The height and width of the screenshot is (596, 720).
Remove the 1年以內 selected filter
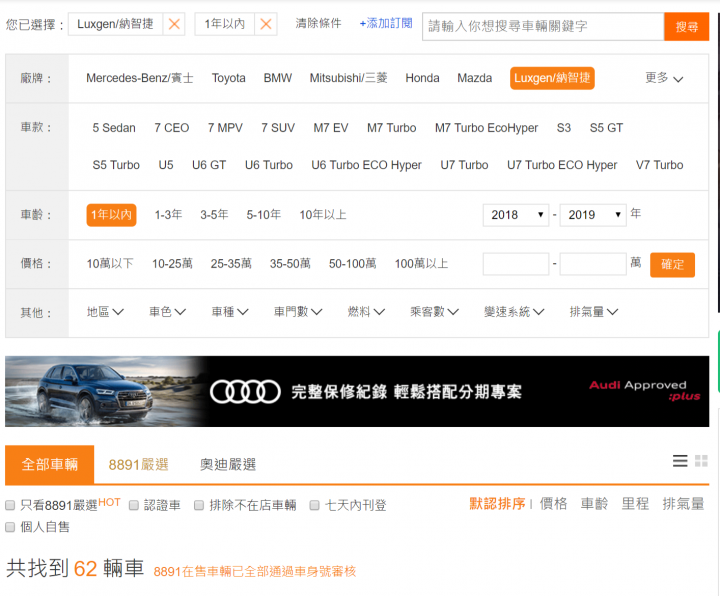[x=266, y=24]
